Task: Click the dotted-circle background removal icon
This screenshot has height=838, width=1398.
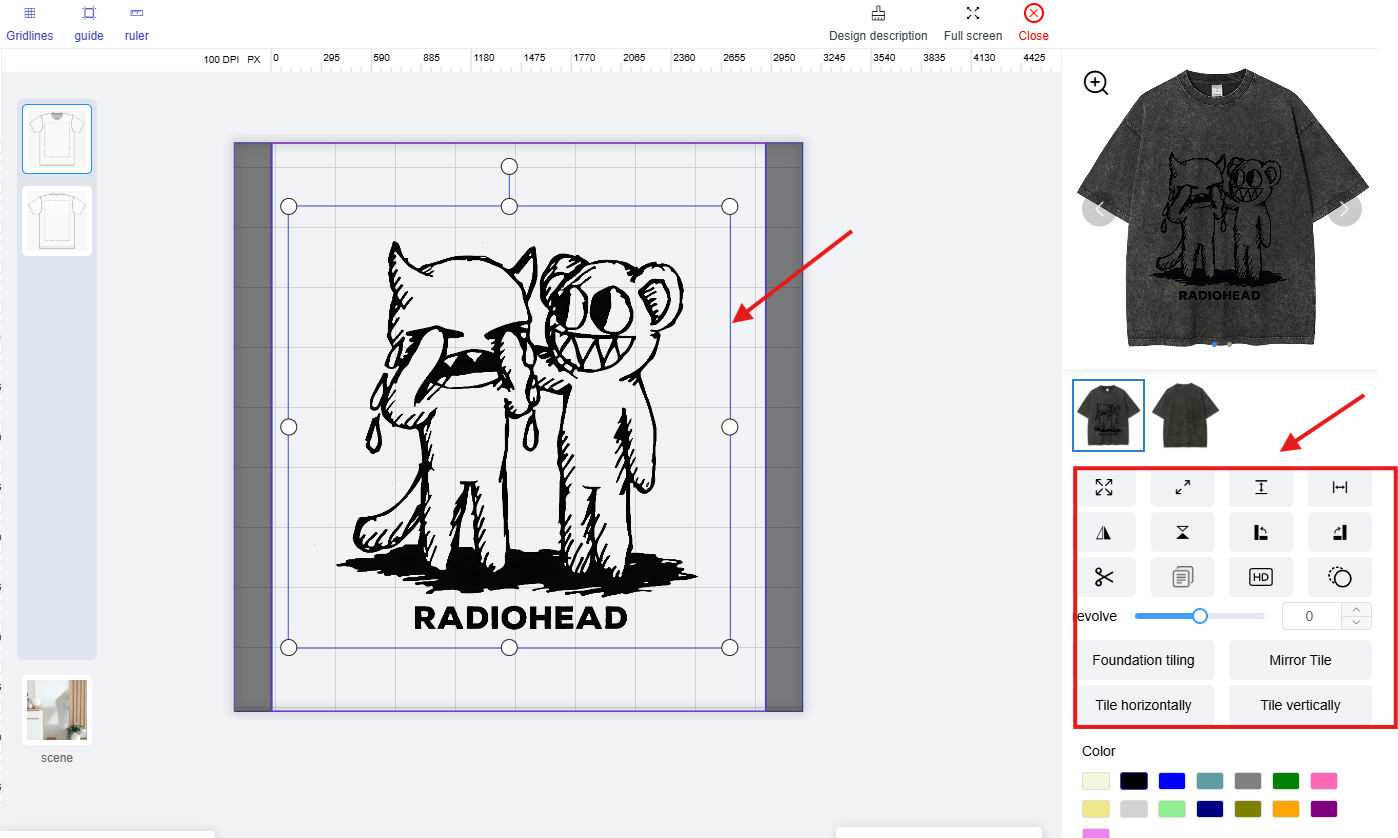Action: click(1340, 577)
